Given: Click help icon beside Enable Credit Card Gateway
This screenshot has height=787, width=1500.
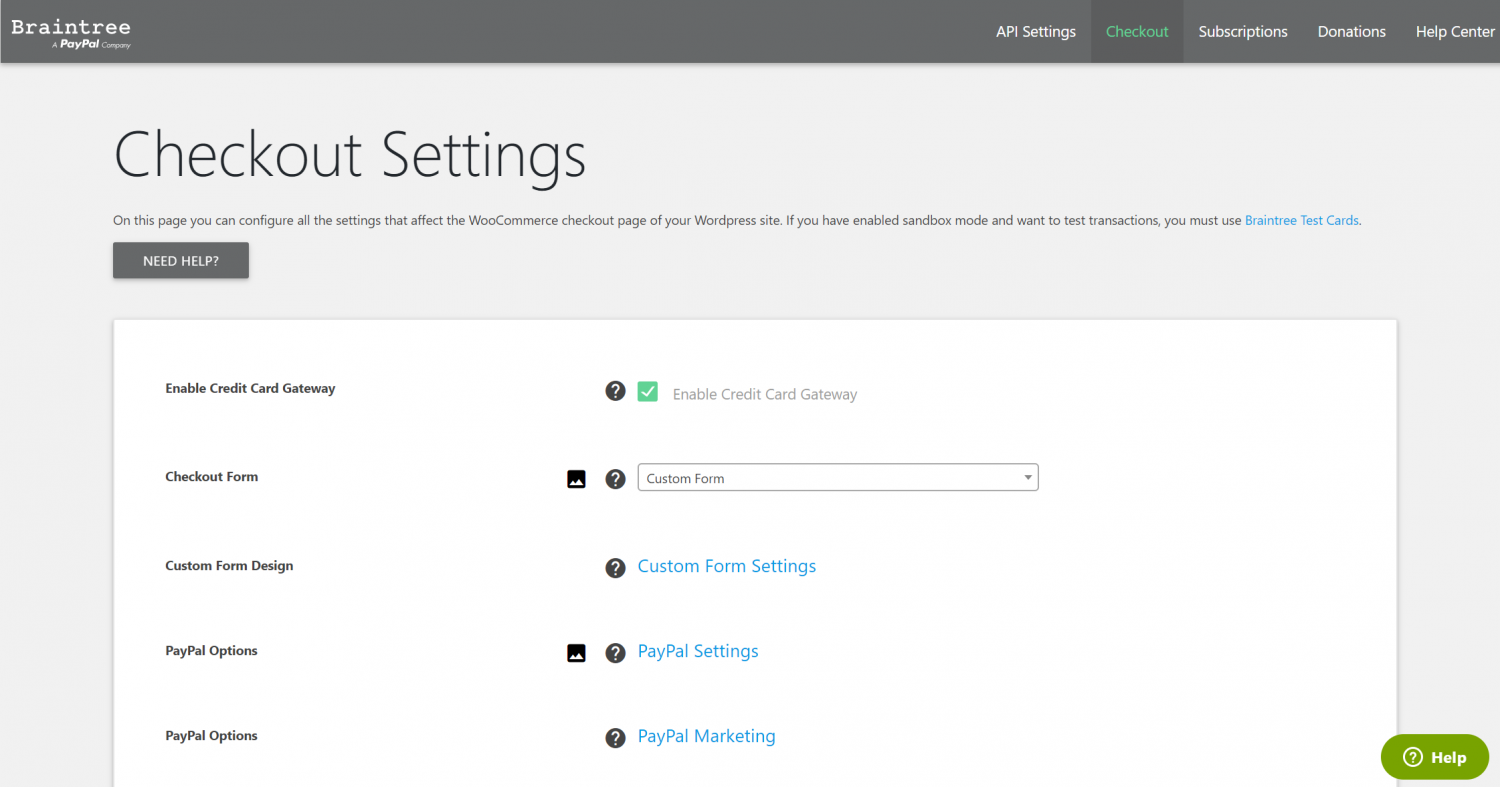Looking at the screenshot, I should [x=615, y=391].
